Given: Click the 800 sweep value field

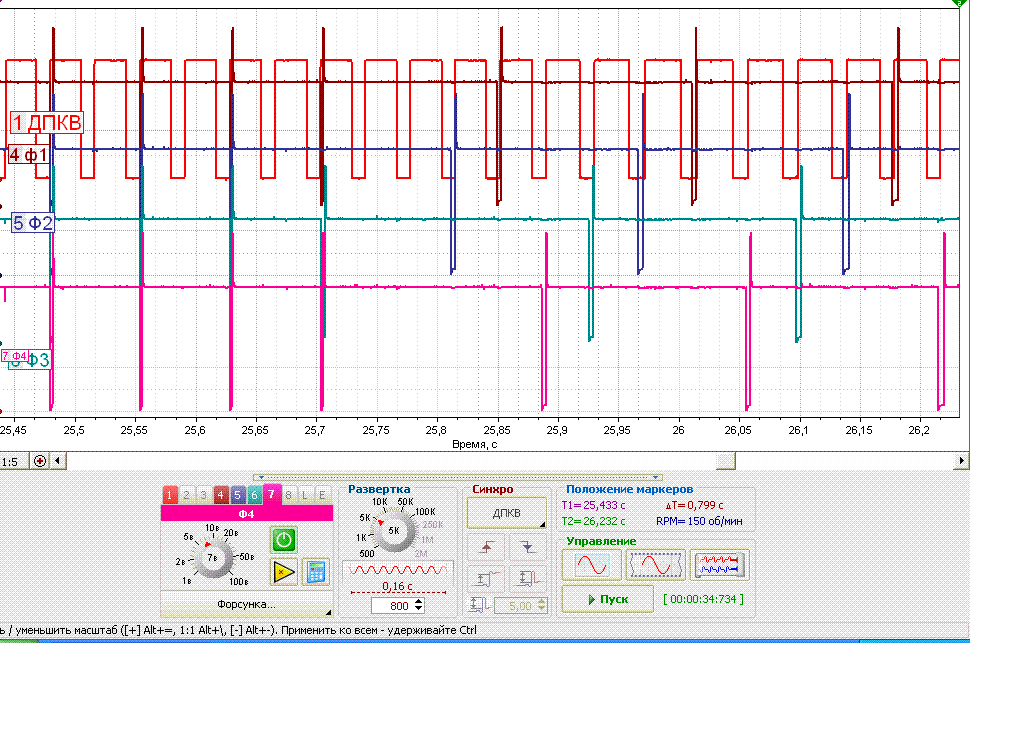Looking at the screenshot, I should 392,606.
